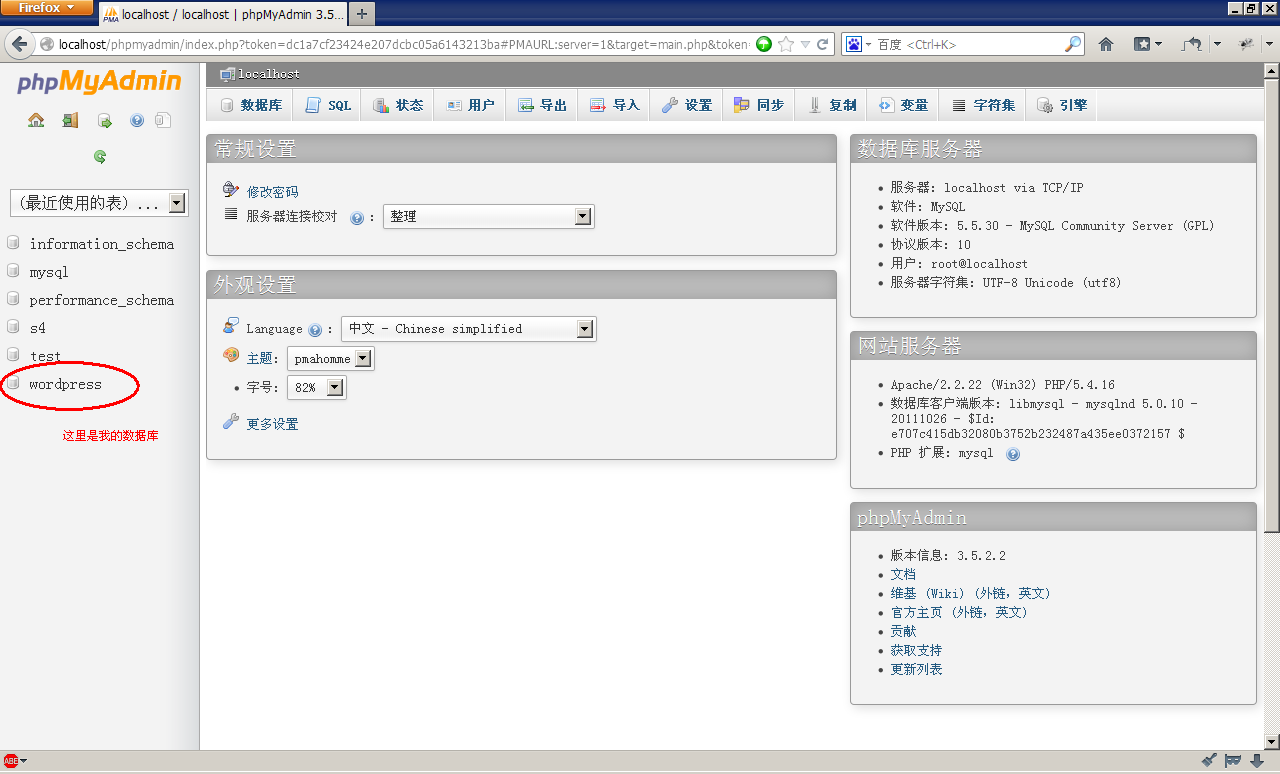Reload page using the address bar refresh icon

[x=823, y=44]
